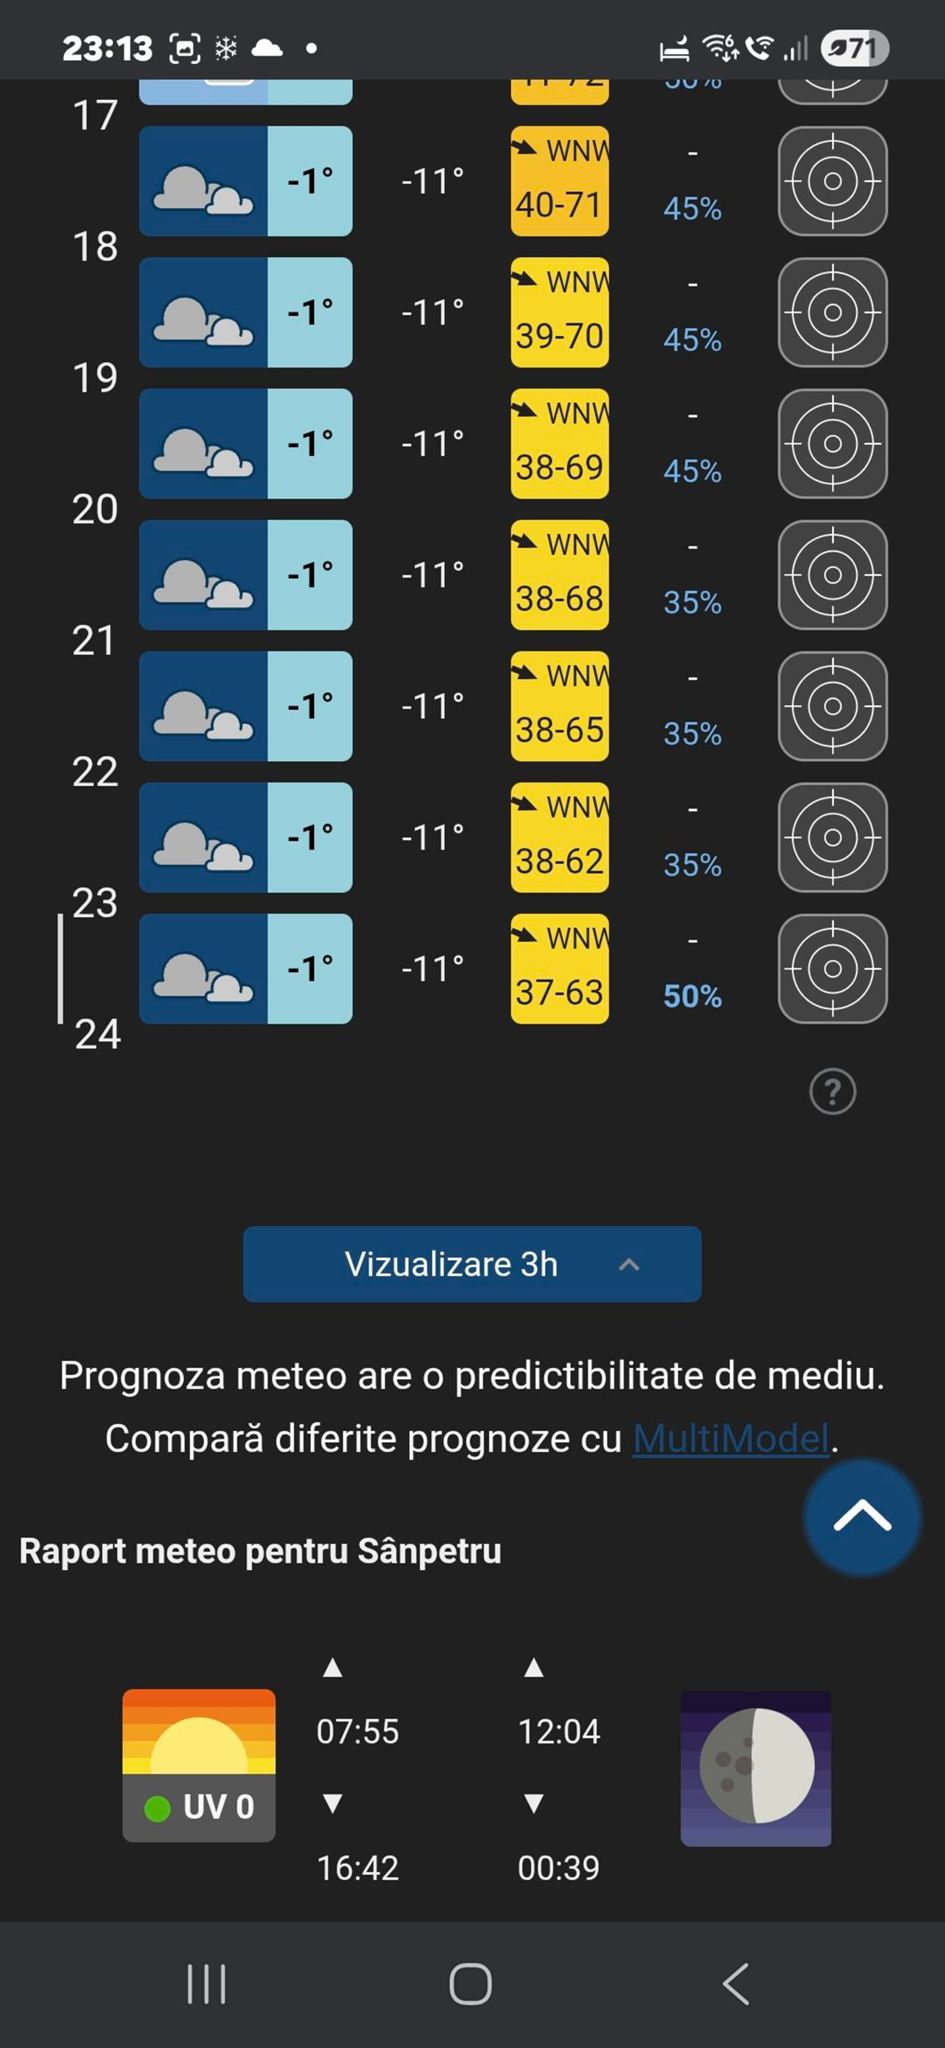Screen dimensions: 945x2048
Task: Open the target icon in the 38-69 wind row
Action: [832, 443]
